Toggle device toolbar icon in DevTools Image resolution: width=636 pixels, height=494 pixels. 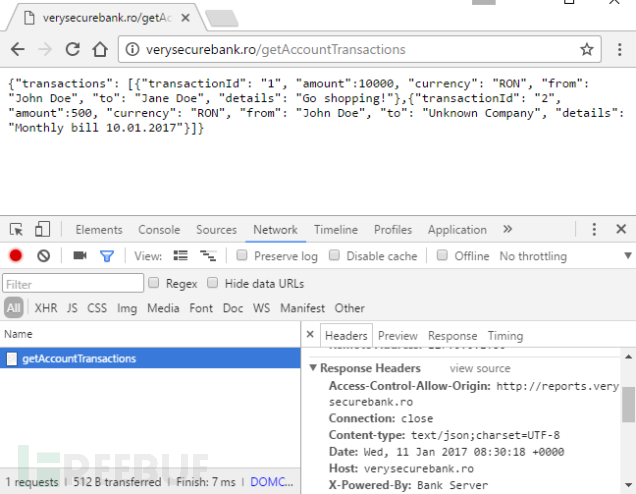click(x=42, y=229)
